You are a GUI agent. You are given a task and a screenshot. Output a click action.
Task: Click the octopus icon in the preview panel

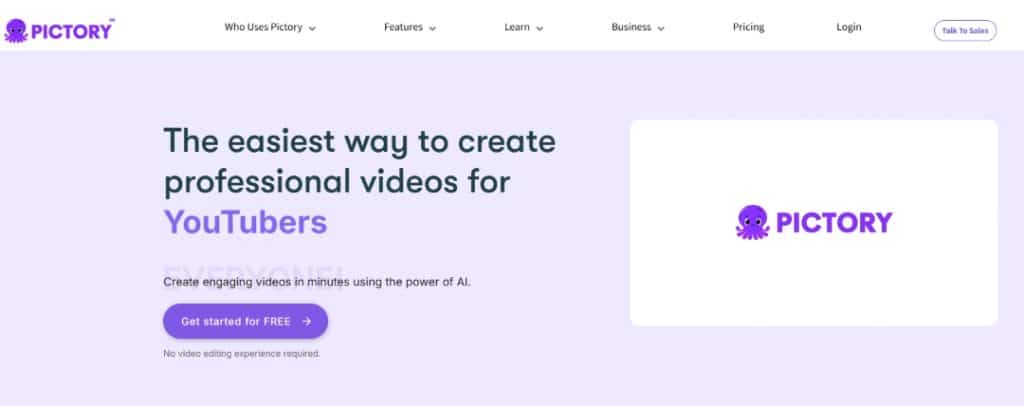(752, 222)
